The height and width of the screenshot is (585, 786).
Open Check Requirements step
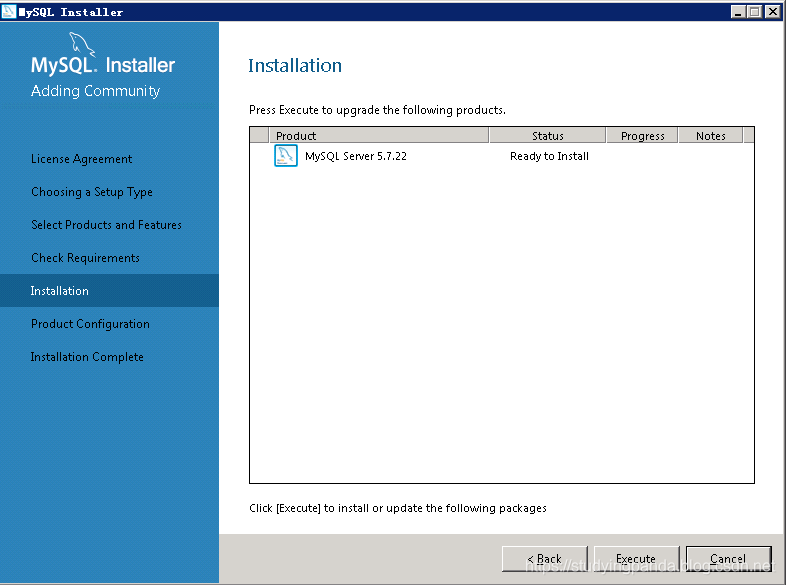click(85, 258)
